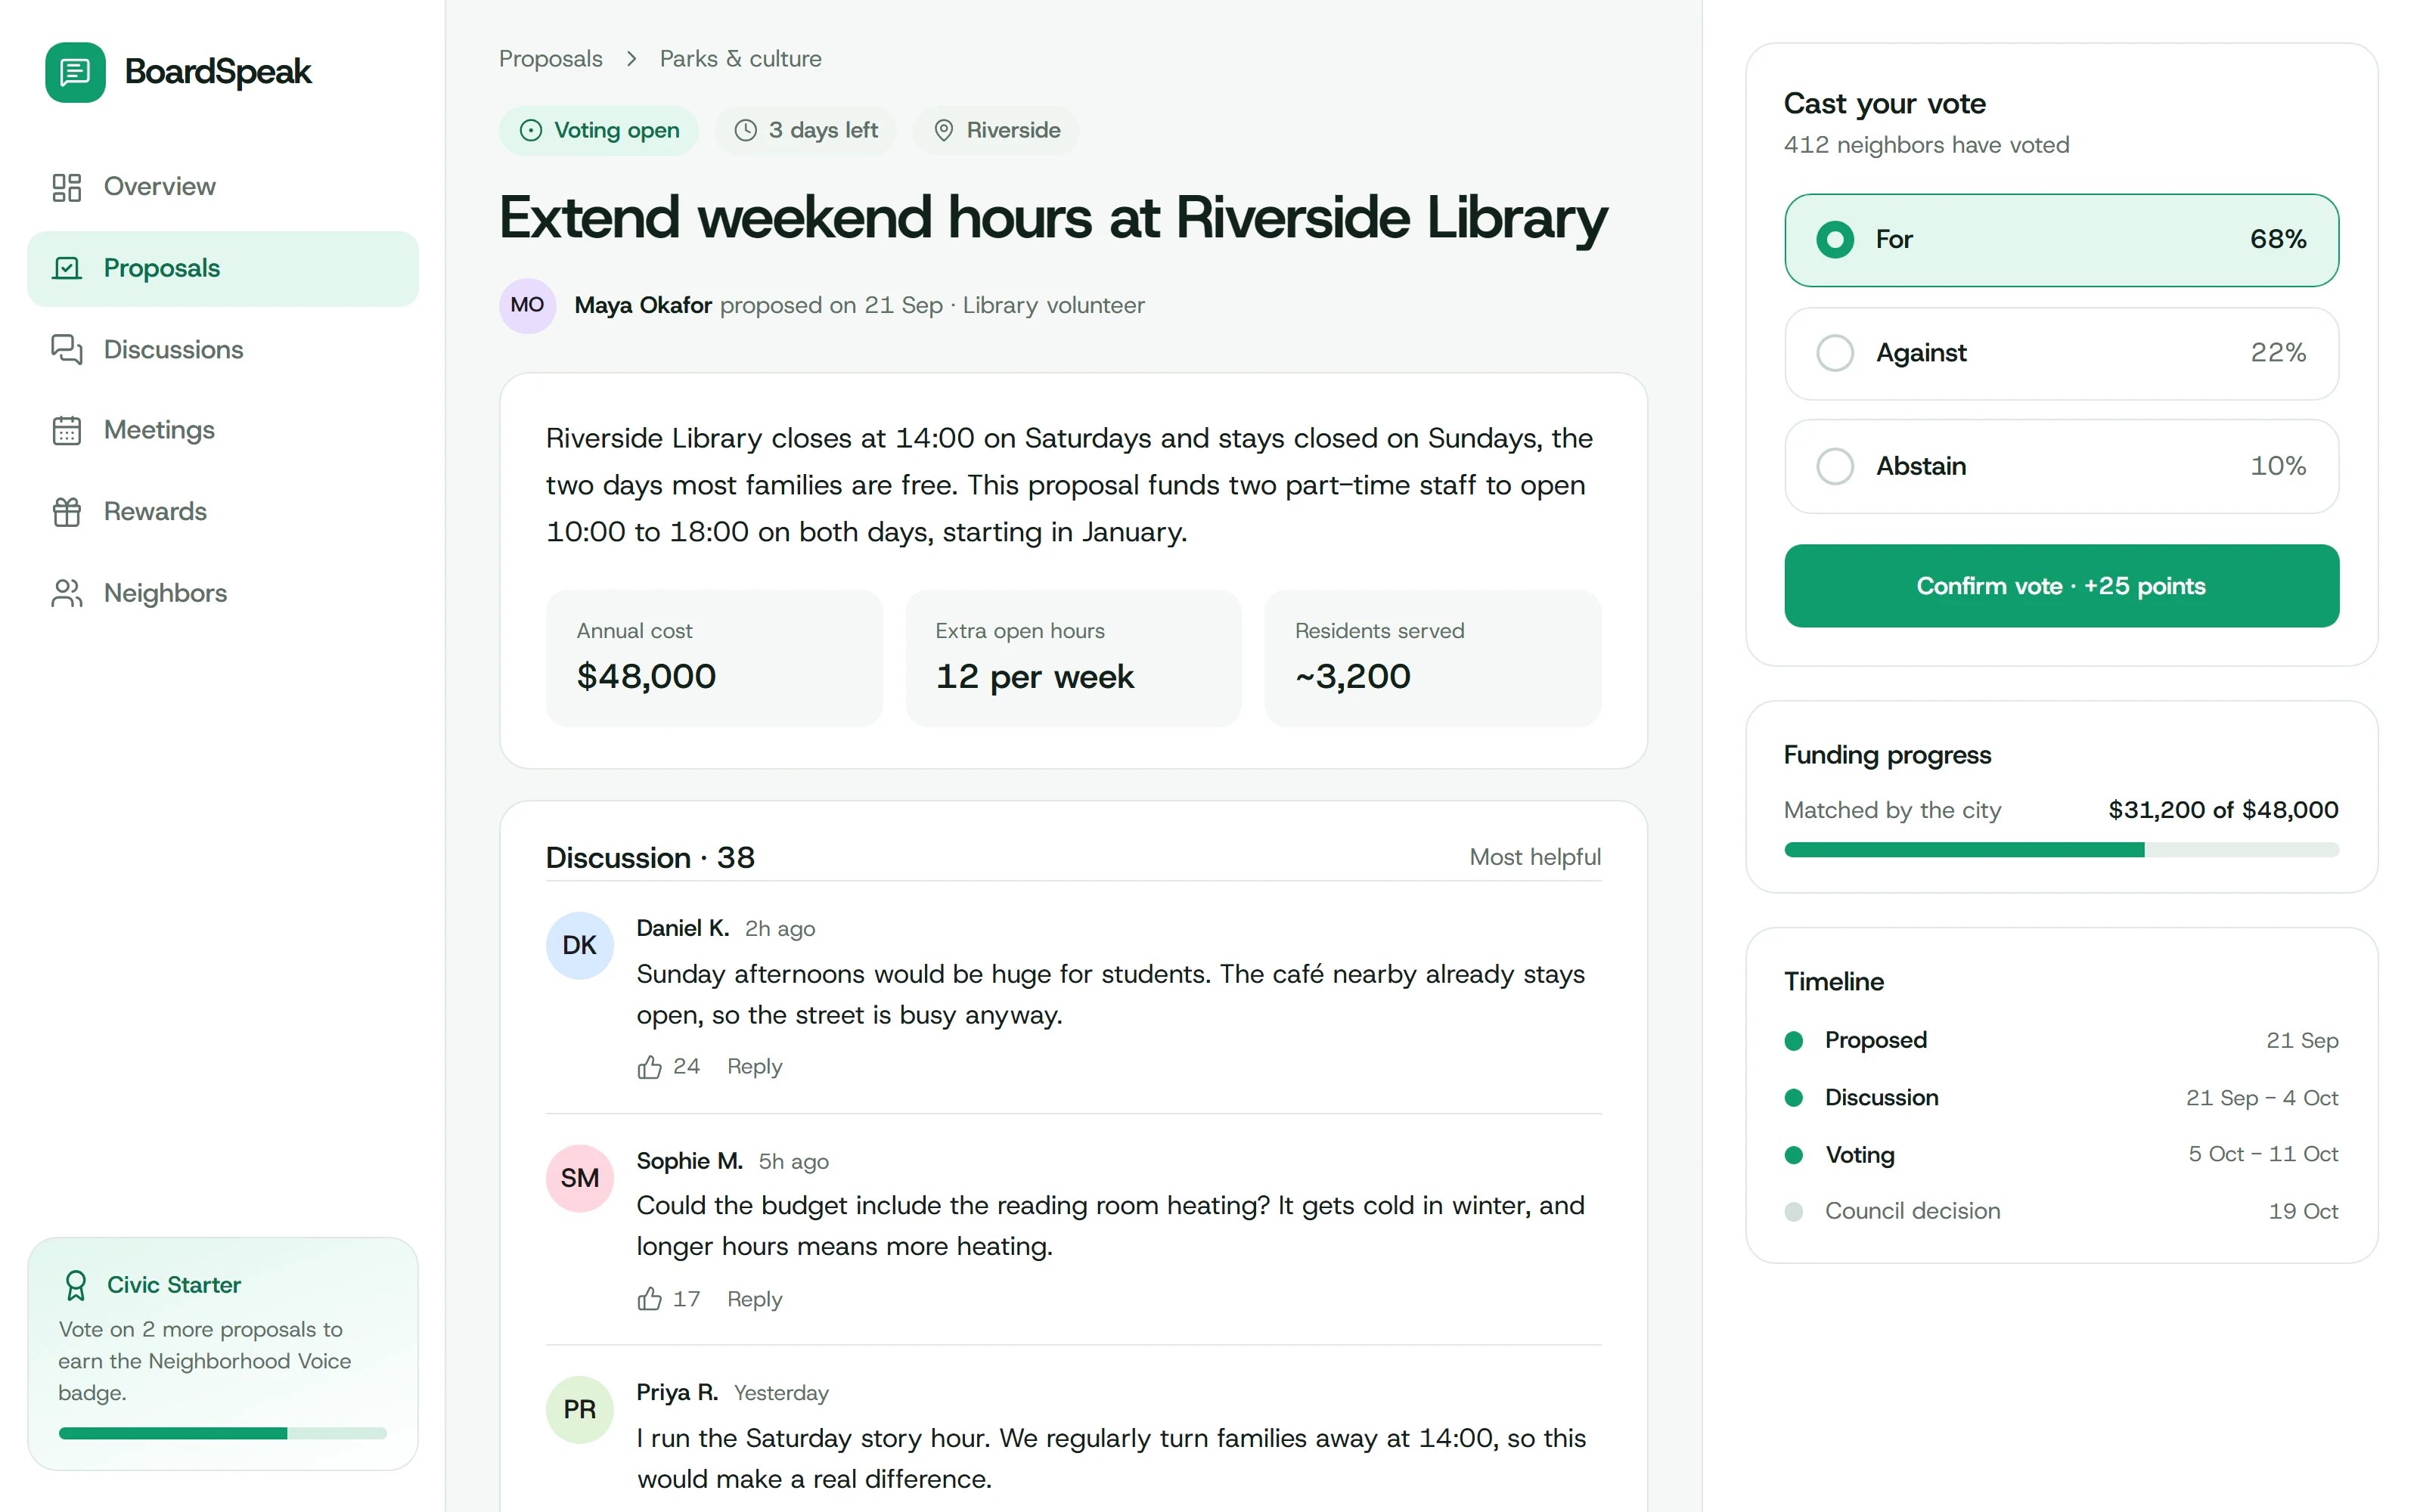Click the Annual cost $48,000 card
The width and height of the screenshot is (2420, 1512).
tap(714, 658)
